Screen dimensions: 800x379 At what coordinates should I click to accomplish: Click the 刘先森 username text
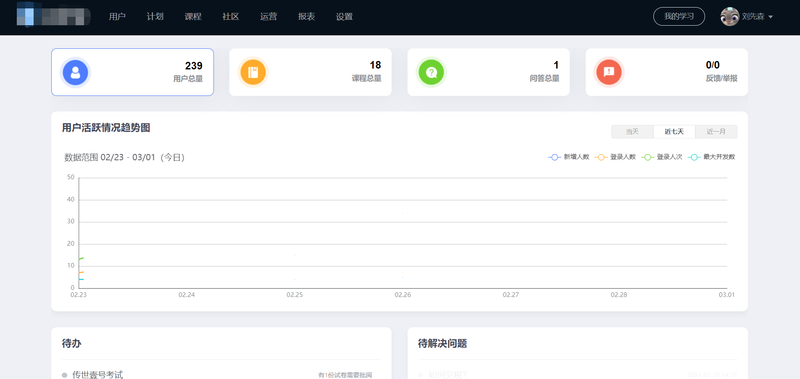(x=753, y=17)
